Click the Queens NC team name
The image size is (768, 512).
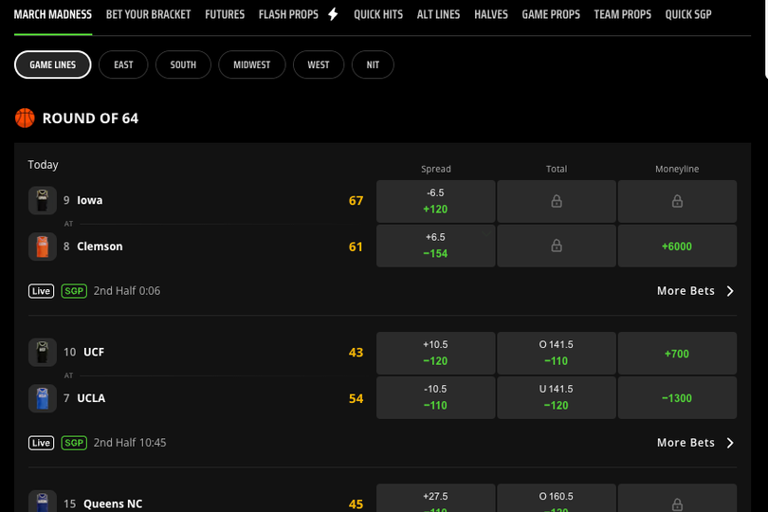(113, 504)
